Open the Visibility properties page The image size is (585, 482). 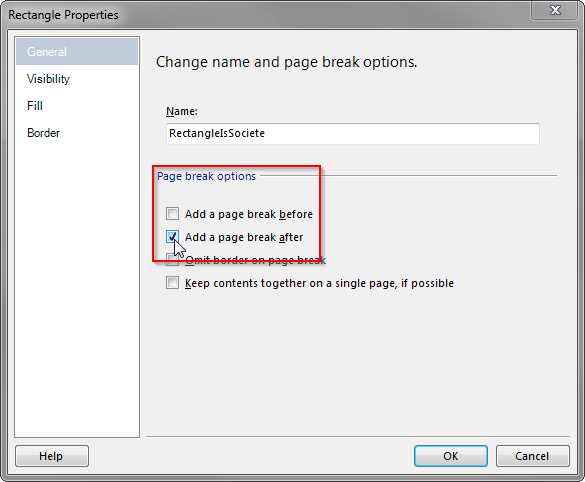[x=48, y=79]
